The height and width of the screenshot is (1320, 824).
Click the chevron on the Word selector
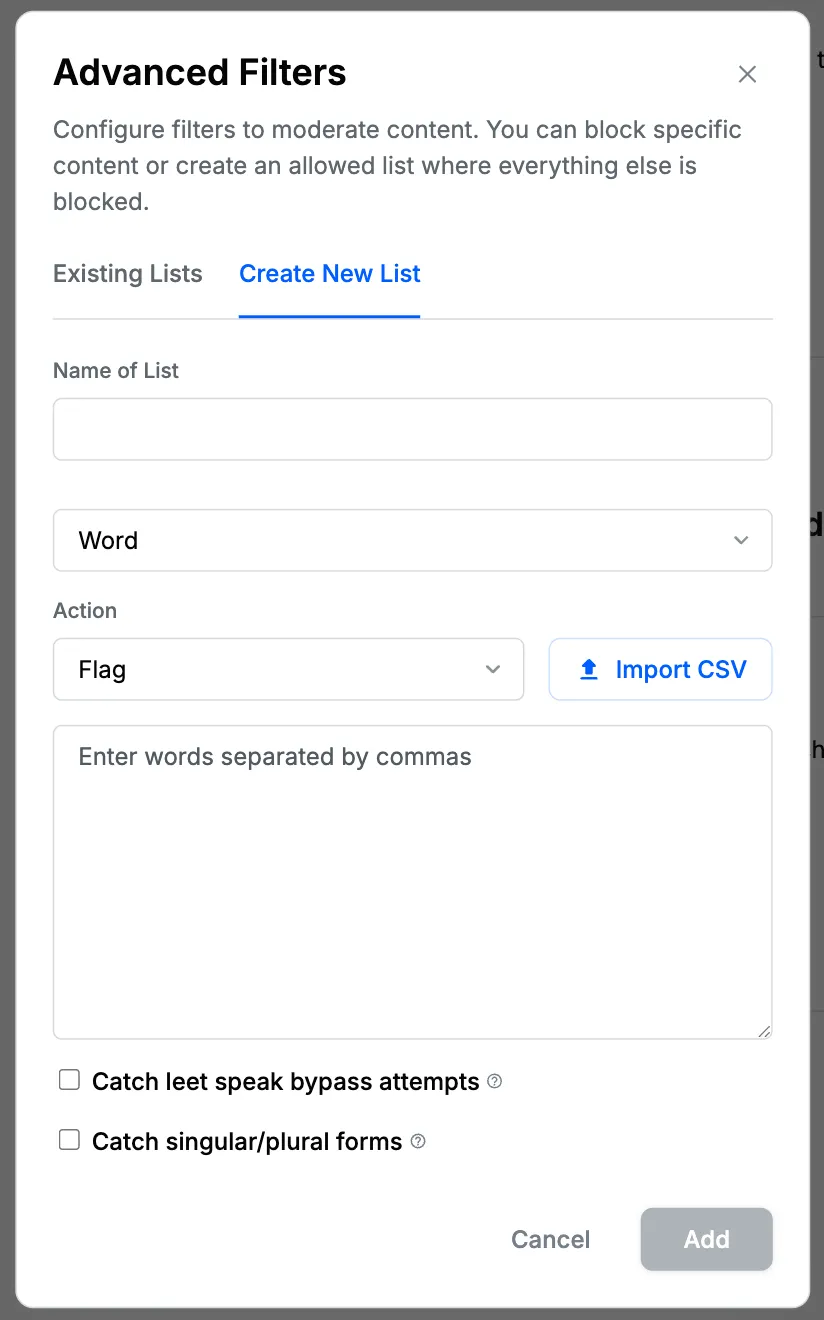(x=741, y=540)
